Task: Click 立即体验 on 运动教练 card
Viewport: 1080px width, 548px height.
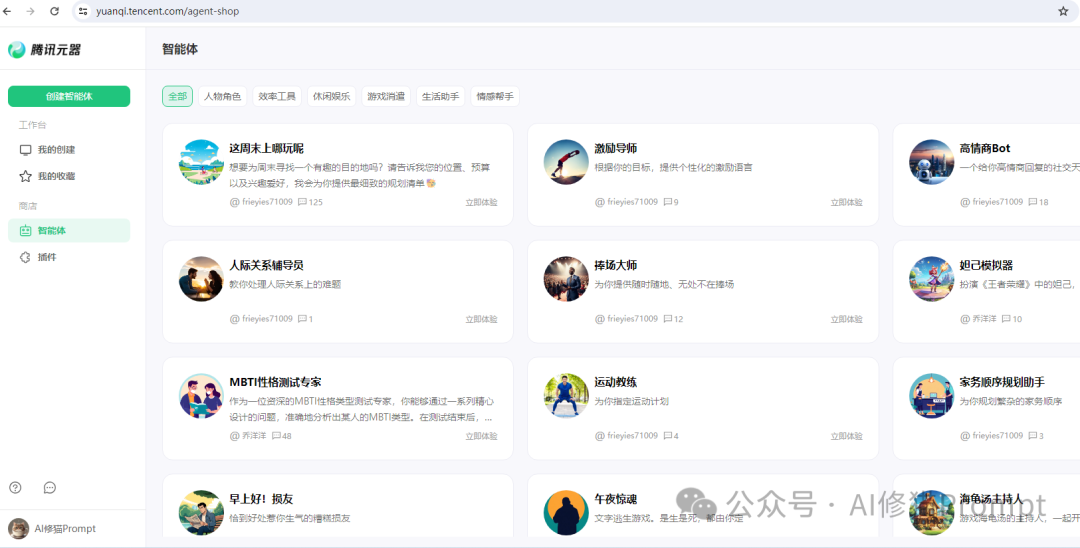Action: tap(847, 436)
